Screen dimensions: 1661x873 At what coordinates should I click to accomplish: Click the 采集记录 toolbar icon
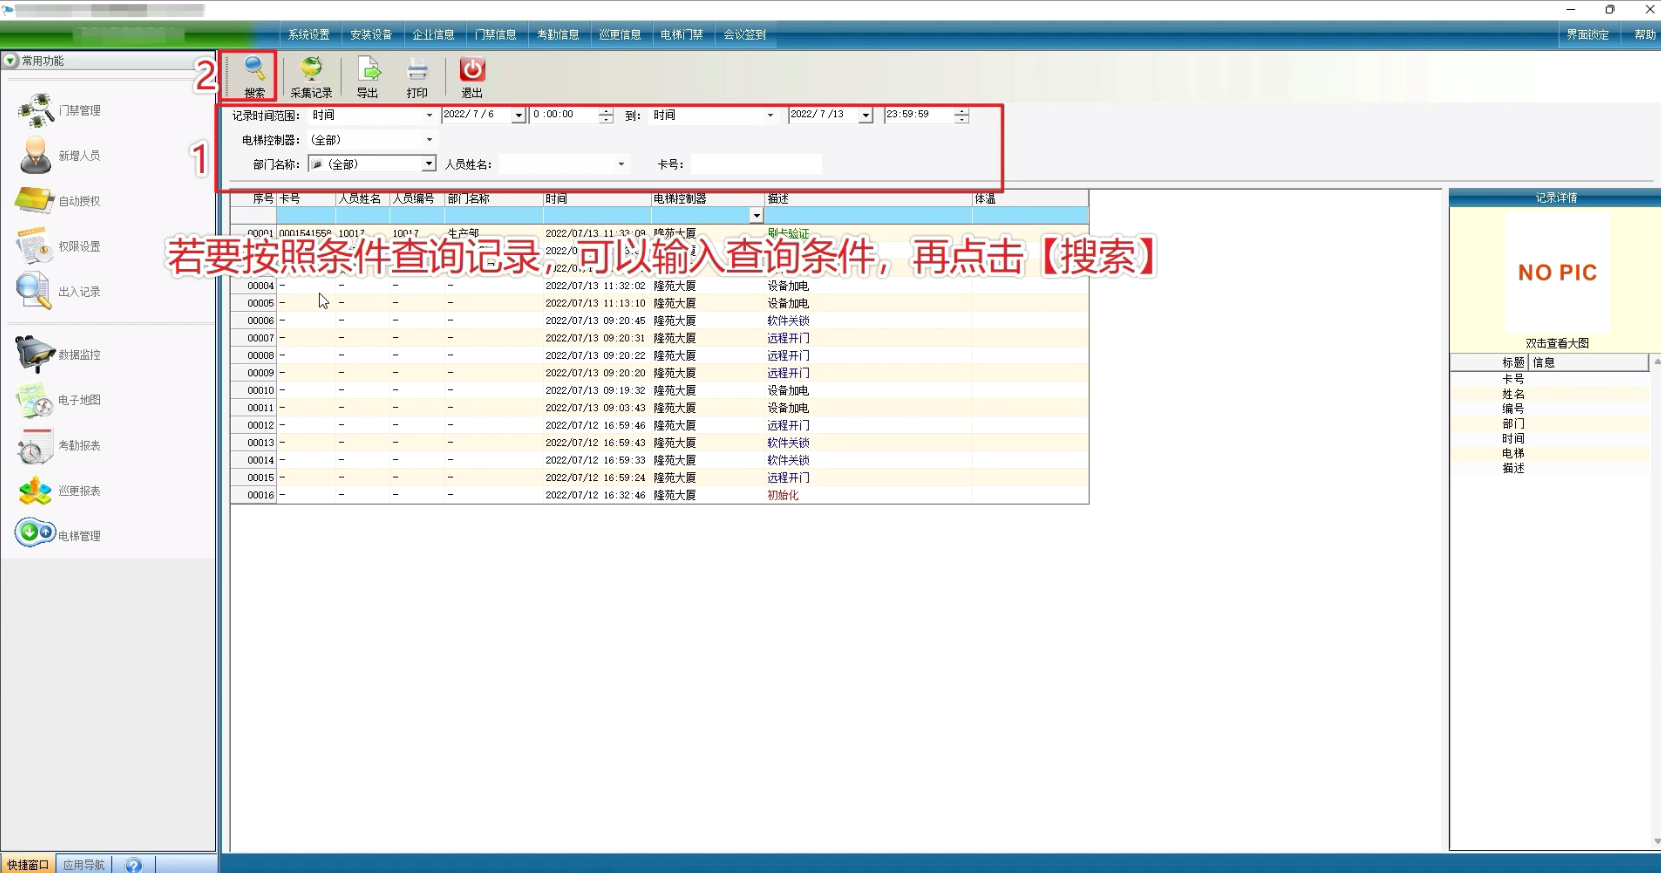(x=311, y=70)
